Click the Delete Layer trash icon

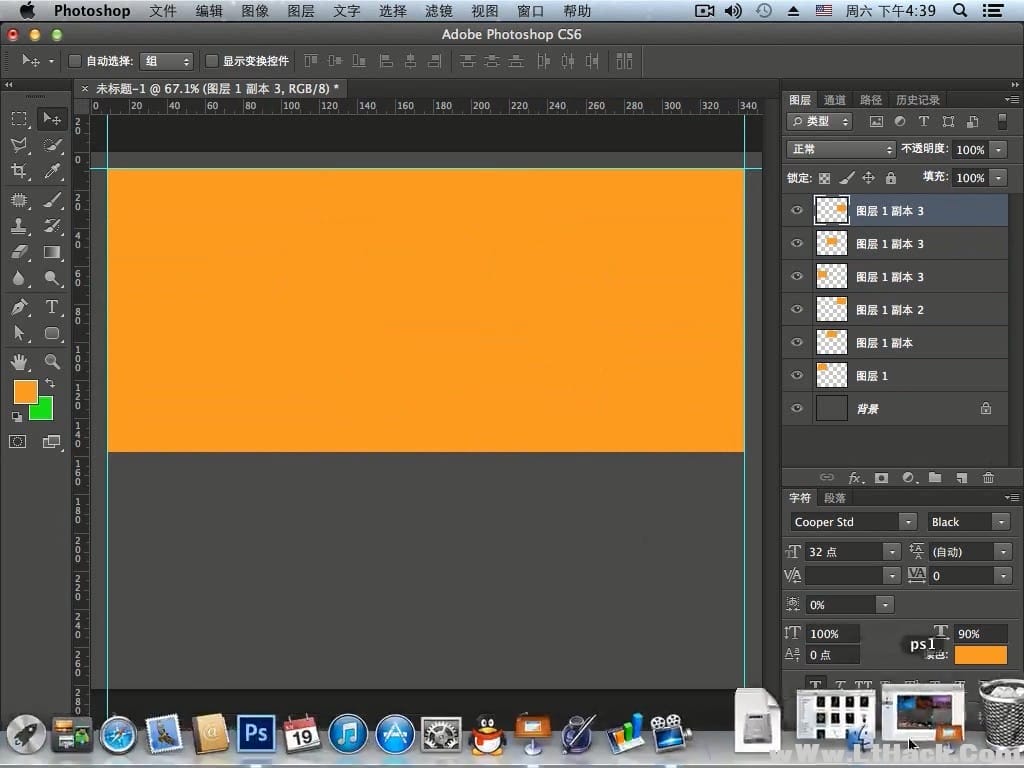[988, 478]
